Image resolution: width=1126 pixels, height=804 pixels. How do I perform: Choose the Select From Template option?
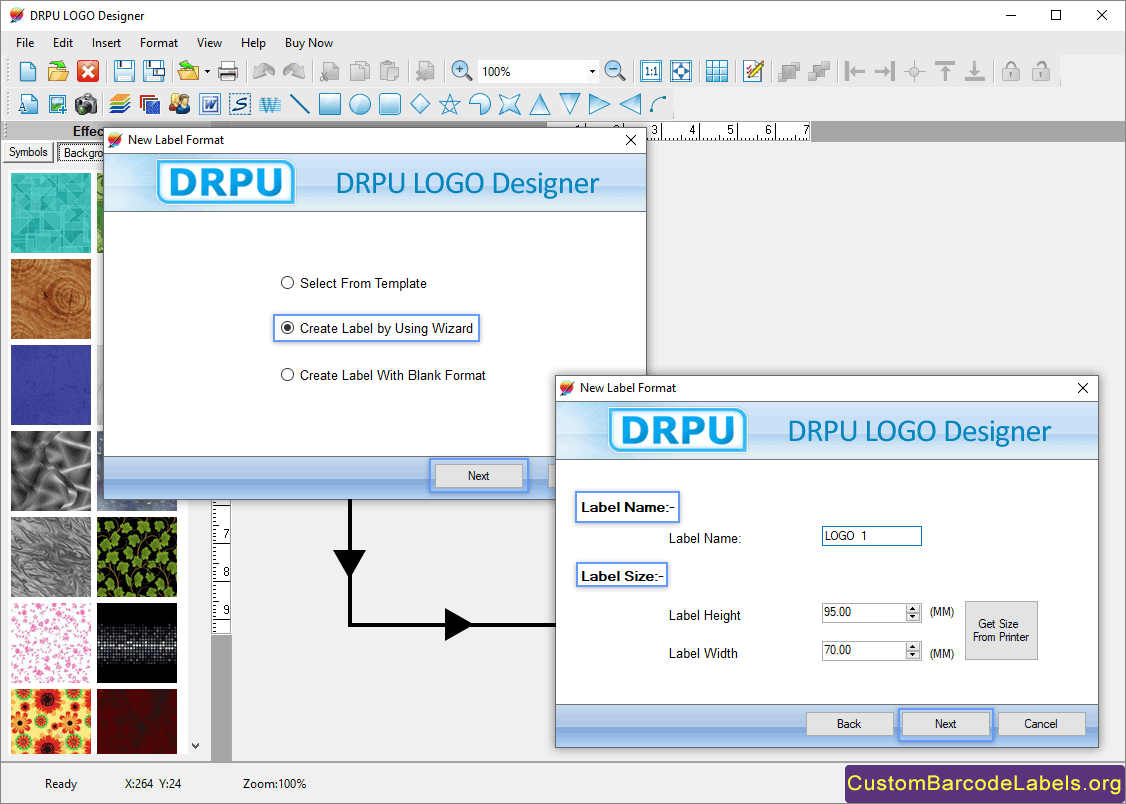[x=353, y=283]
